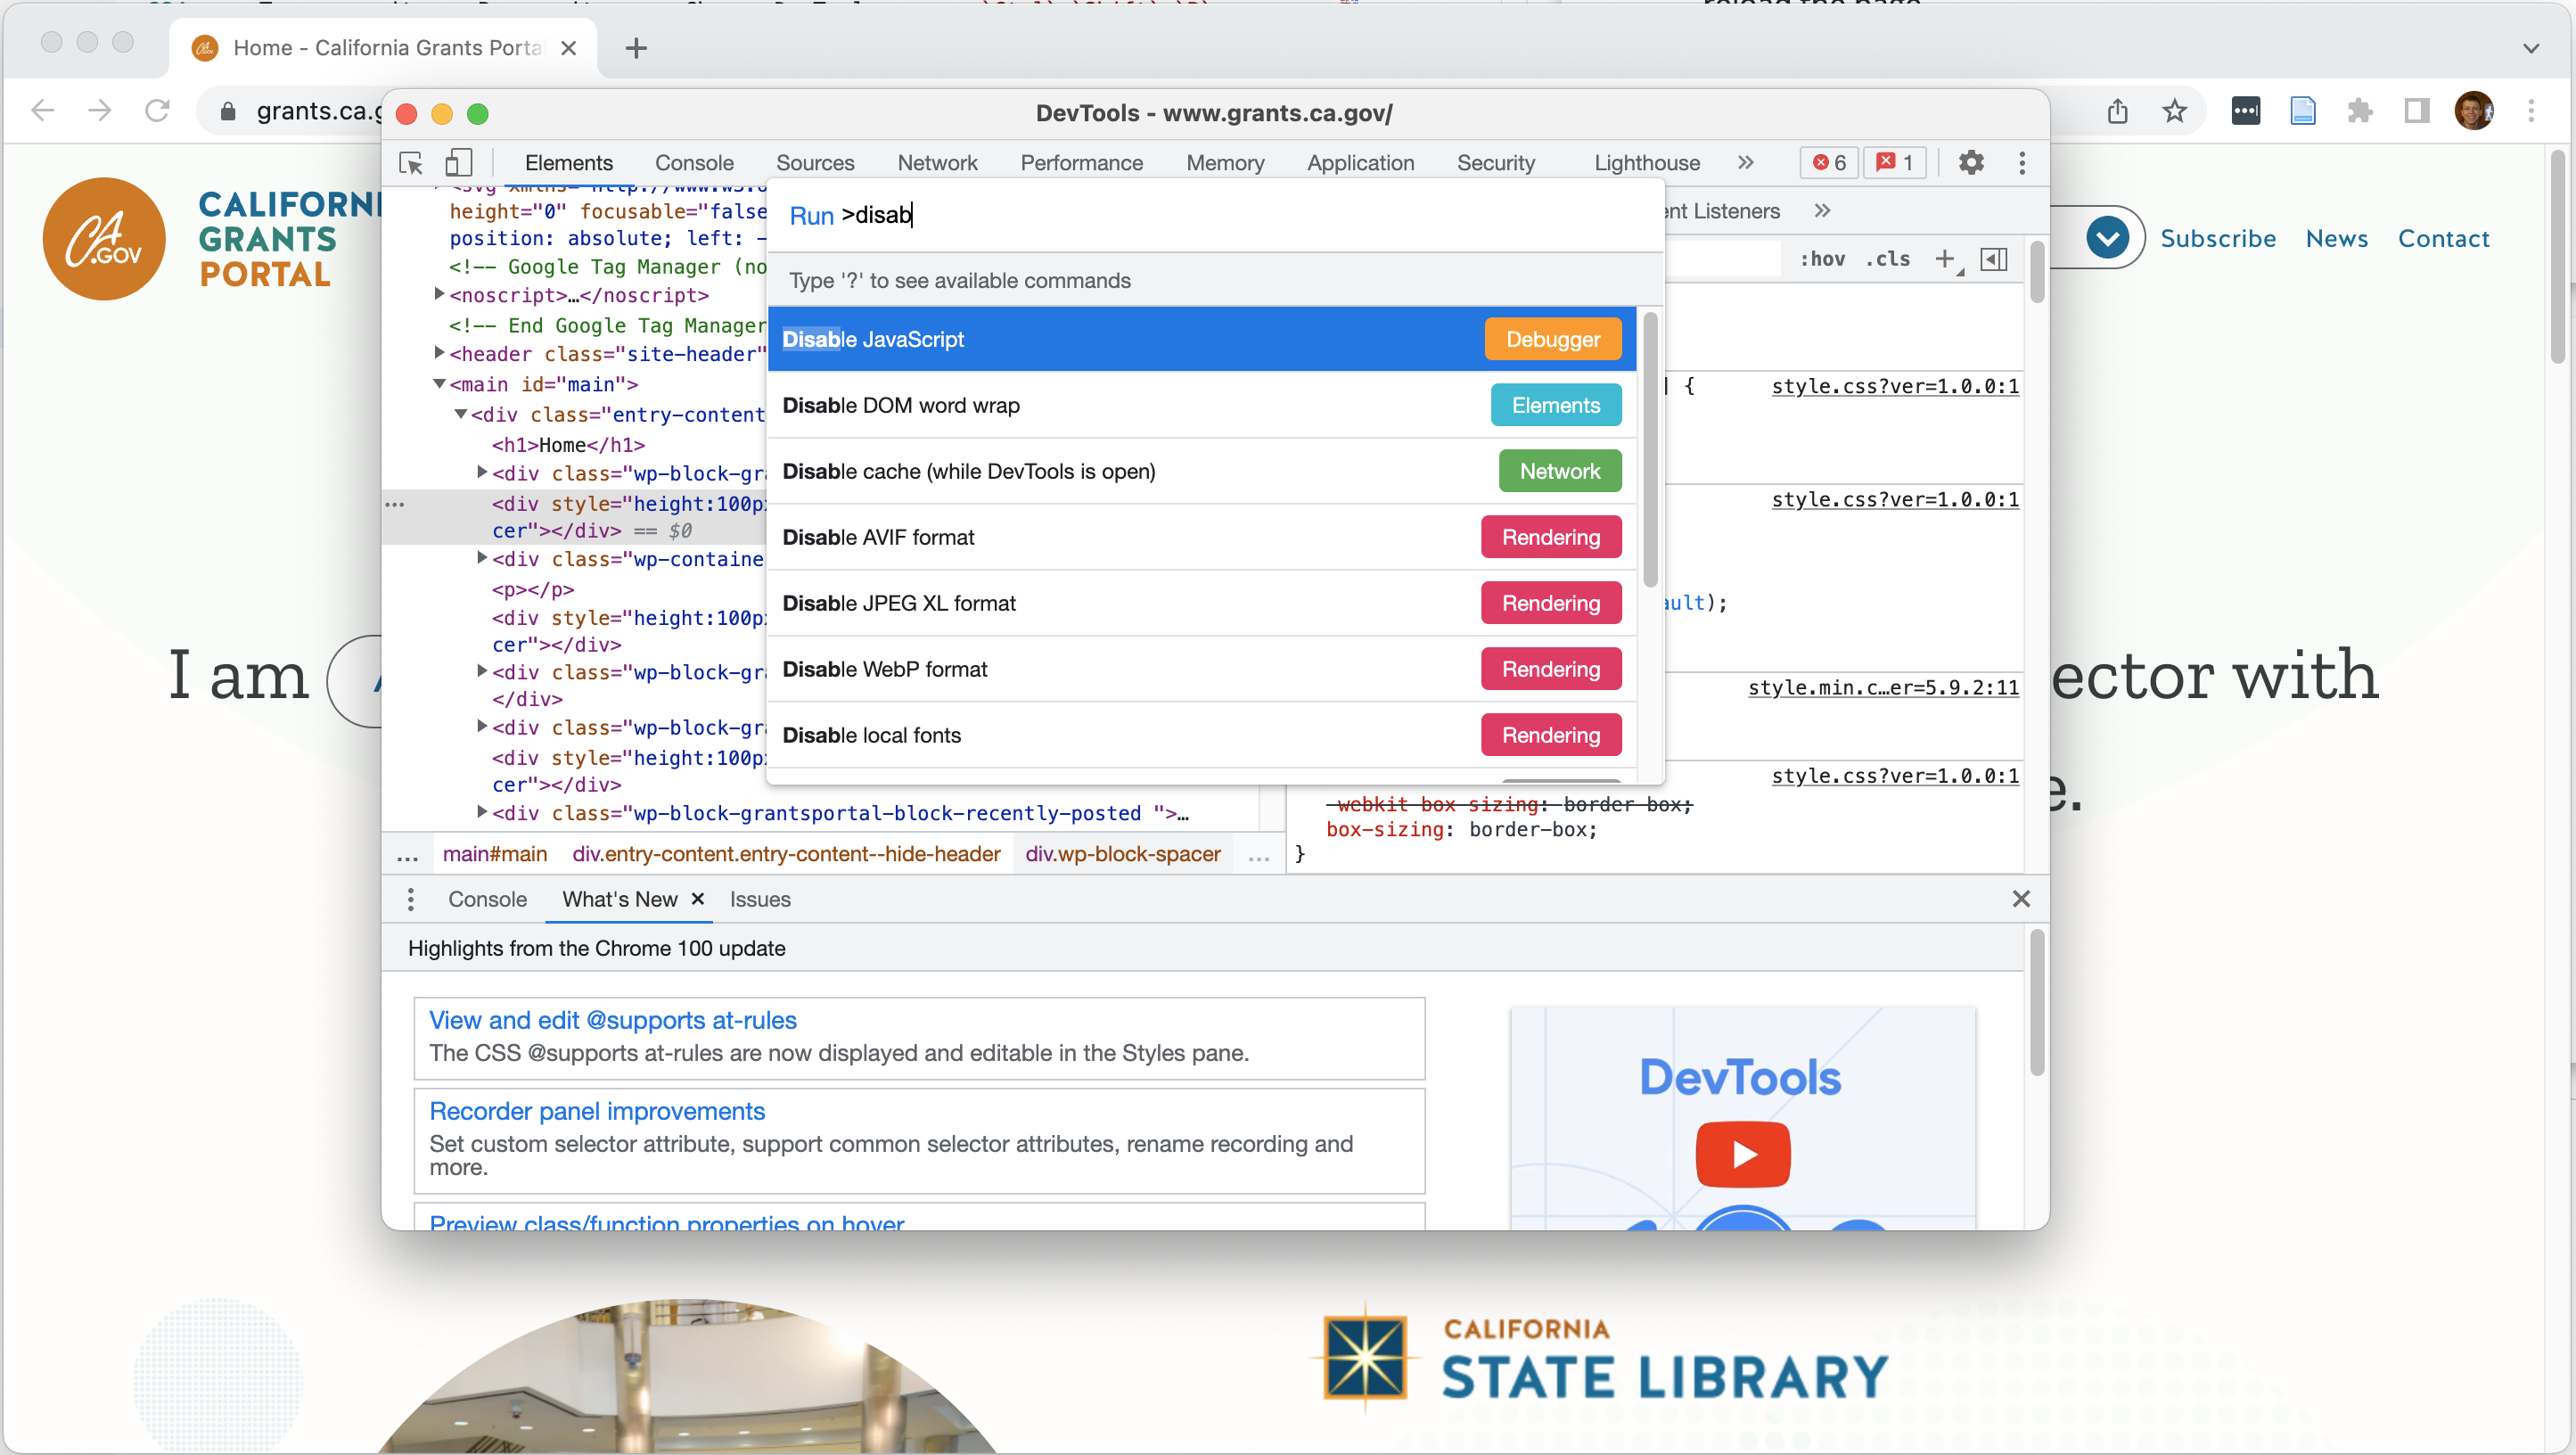Viewport: 2576px width, 1455px height.
Task: Switch to the Network tab
Action: point(936,163)
